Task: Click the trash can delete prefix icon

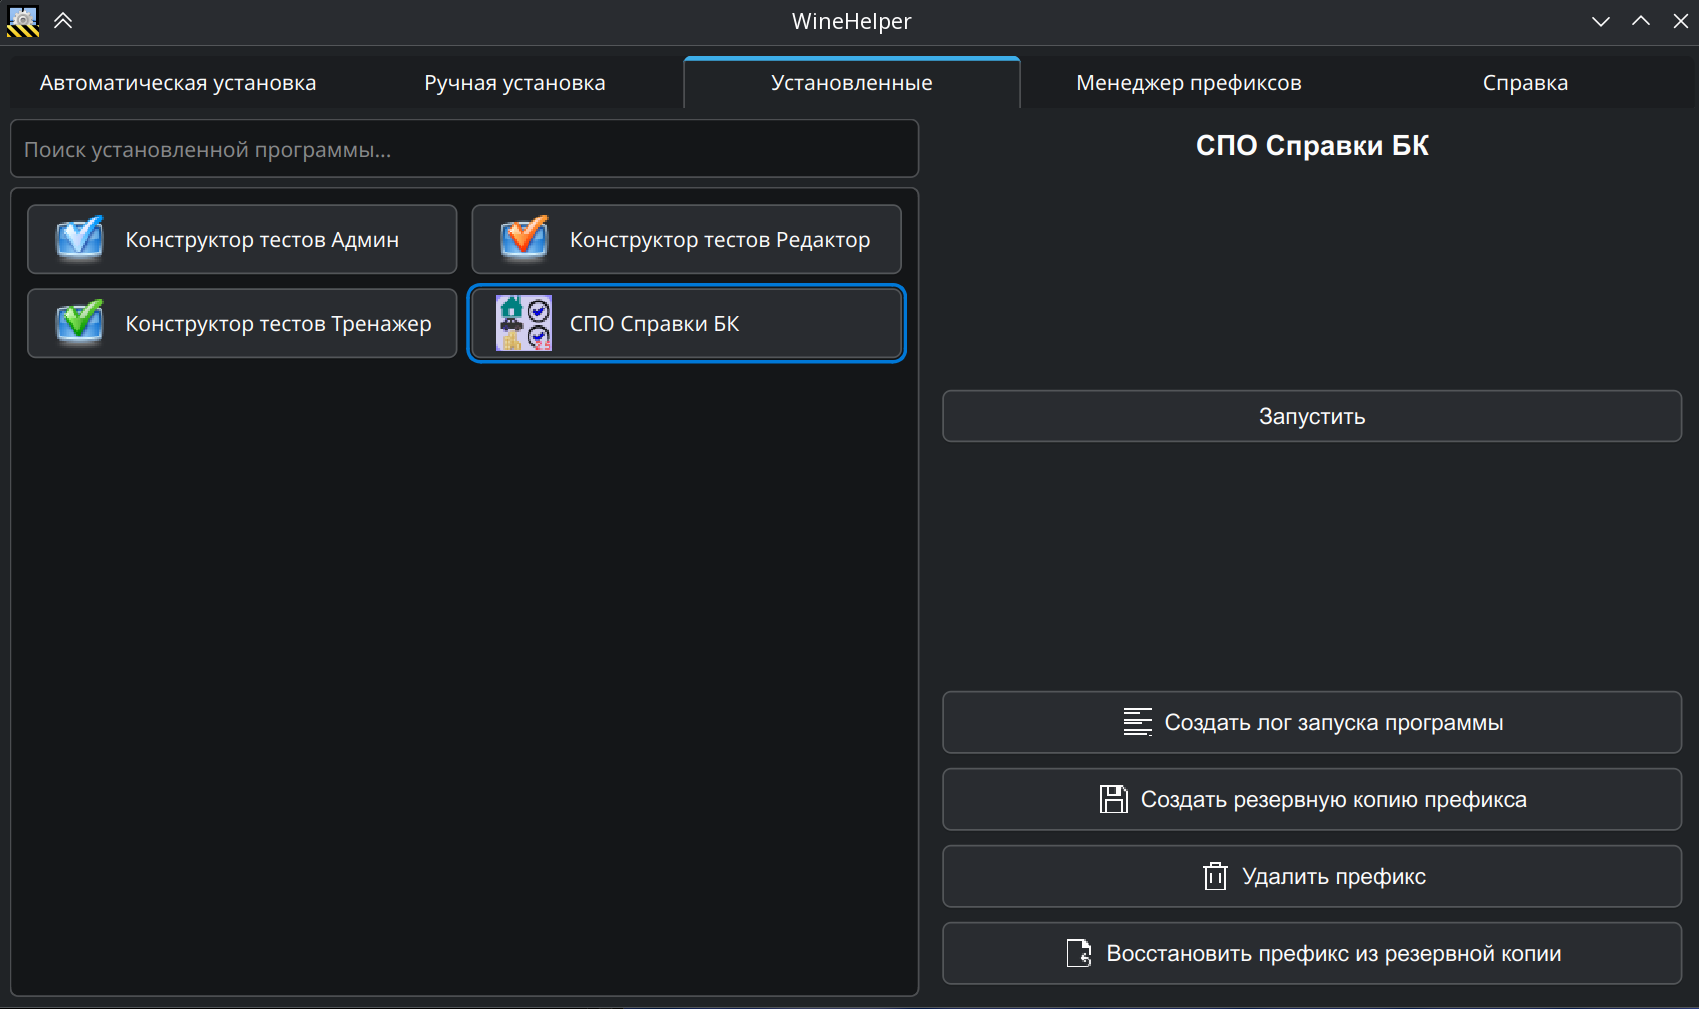Action: 1214,876
